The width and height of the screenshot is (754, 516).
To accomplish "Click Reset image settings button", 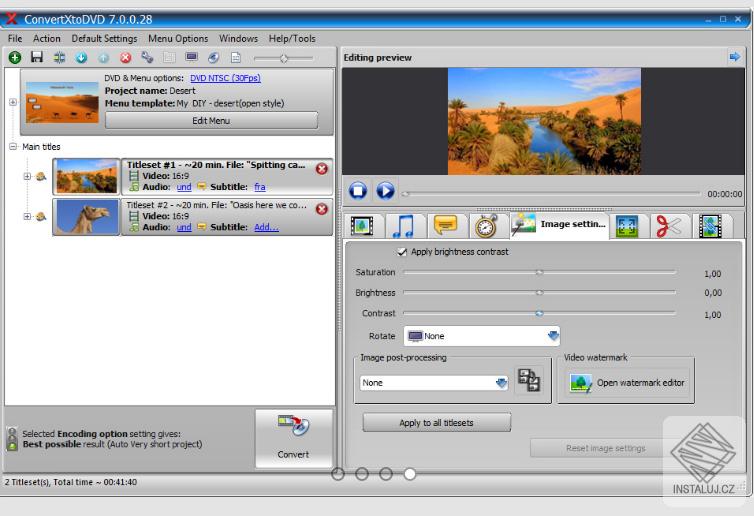I will [x=605, y=448].
